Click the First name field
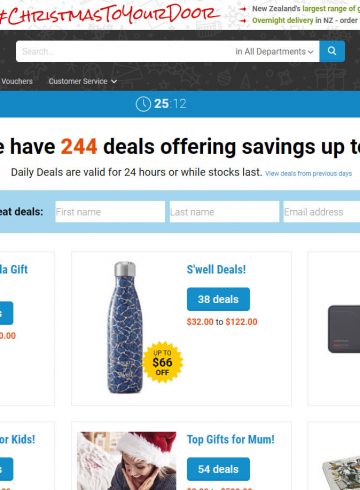The width and height of the screenshot is (360, 490). tap(110, 212)
